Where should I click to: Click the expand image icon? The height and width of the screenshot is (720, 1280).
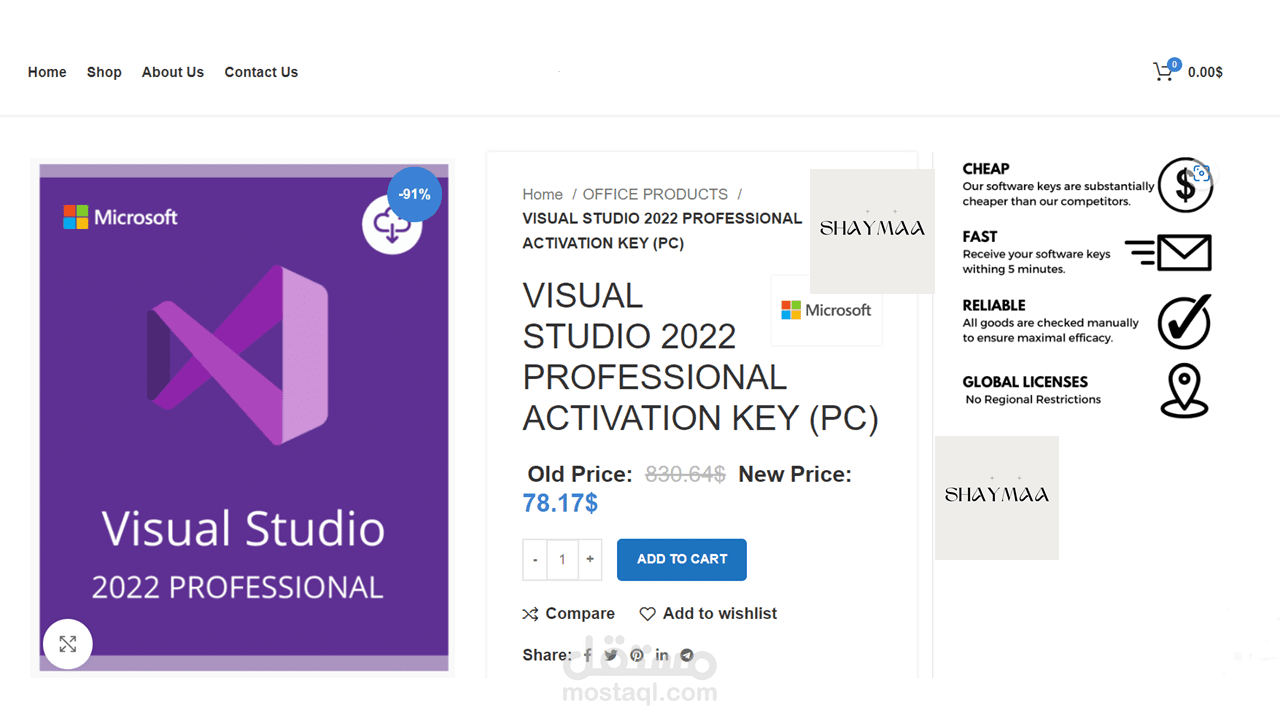coord(68,644)
